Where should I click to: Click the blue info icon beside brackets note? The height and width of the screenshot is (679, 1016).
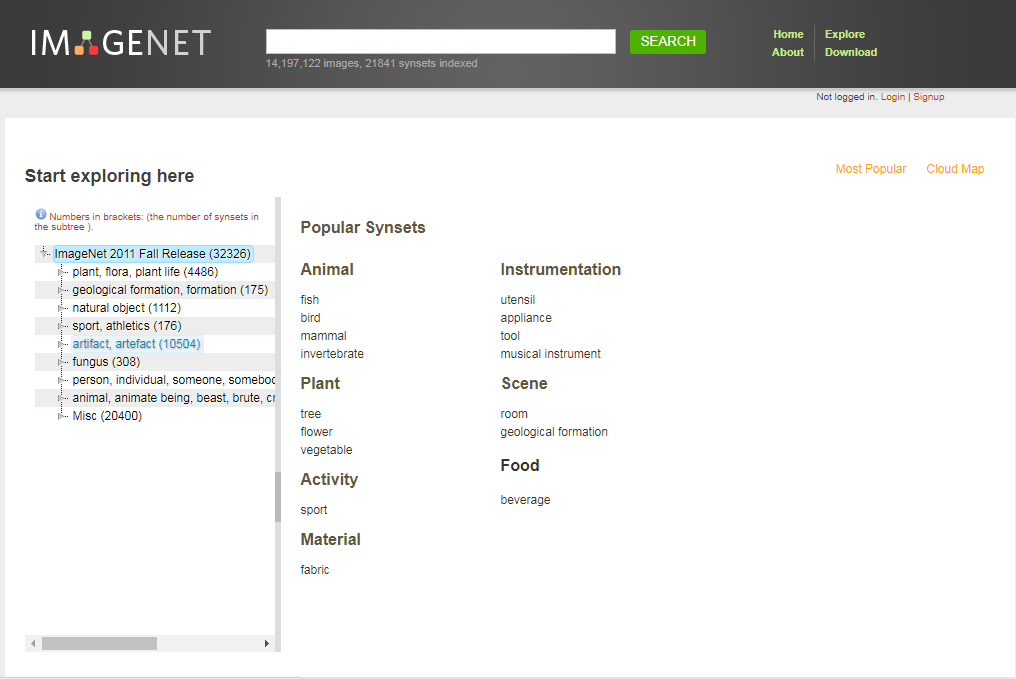click(x=41, y=214)
